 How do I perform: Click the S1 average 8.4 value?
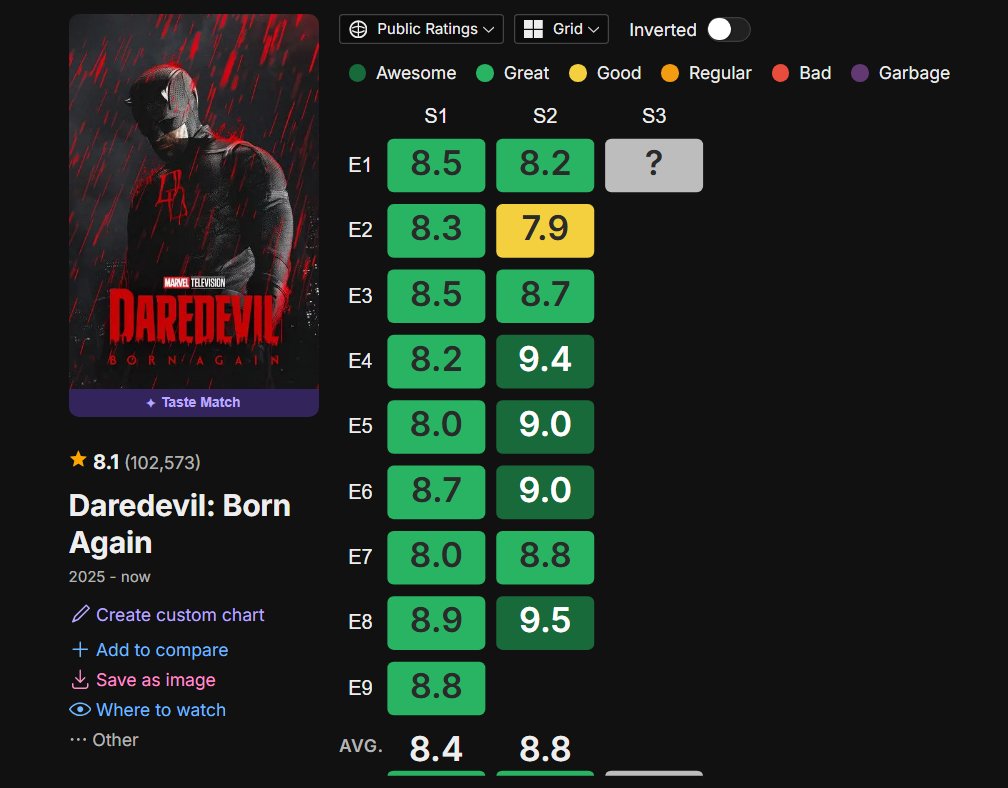coord(436,749)
